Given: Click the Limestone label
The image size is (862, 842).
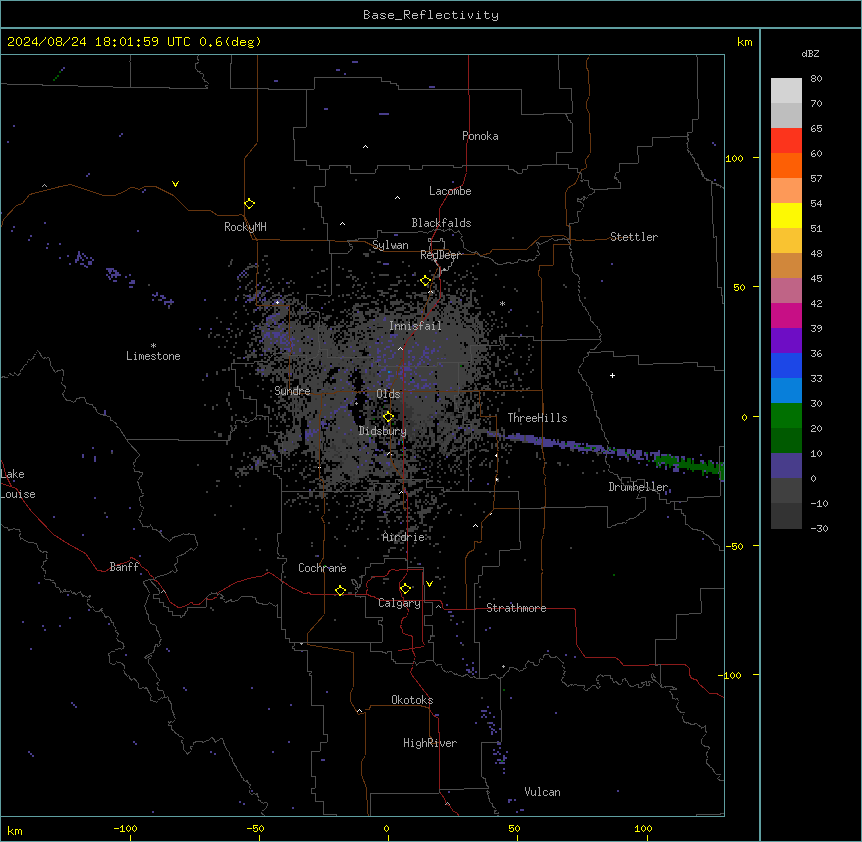Looking at the screenshot, I should point(153,356).
